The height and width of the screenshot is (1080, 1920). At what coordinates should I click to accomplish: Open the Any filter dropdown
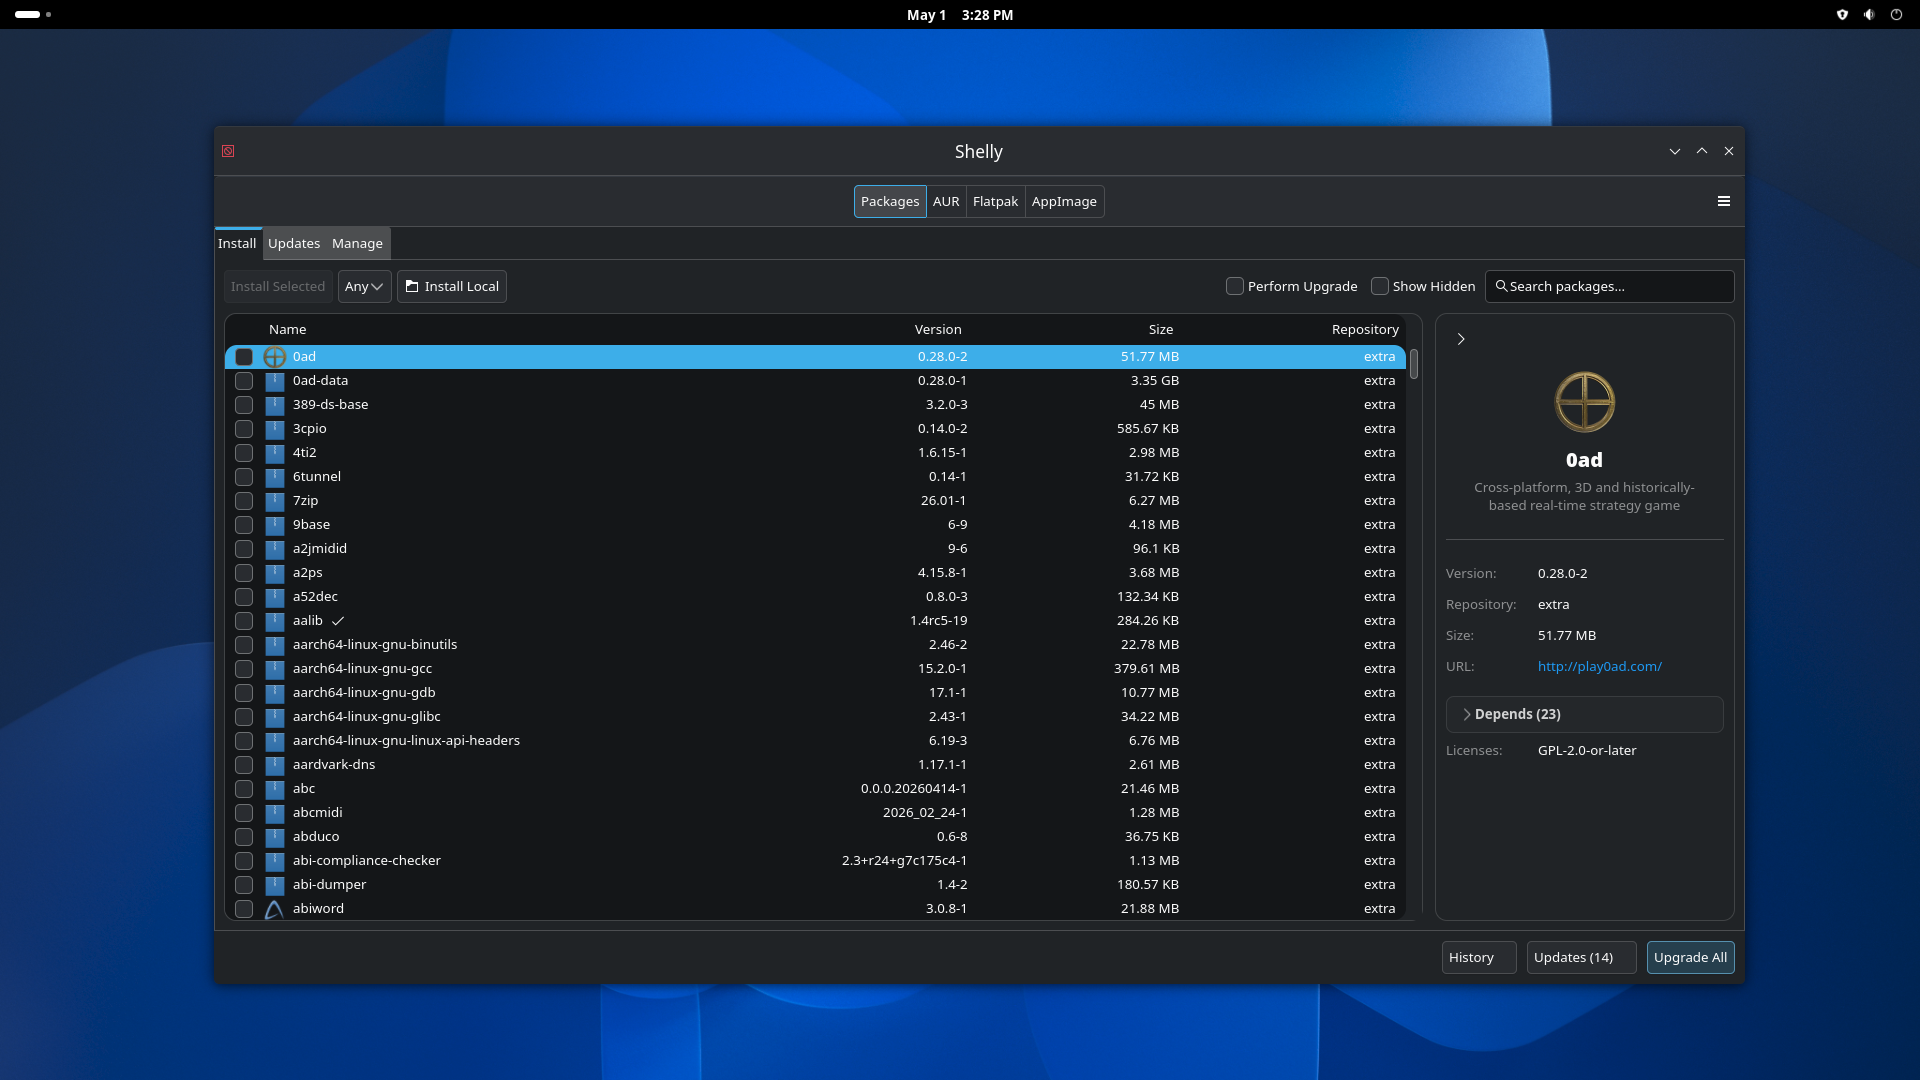pos(364,286)
